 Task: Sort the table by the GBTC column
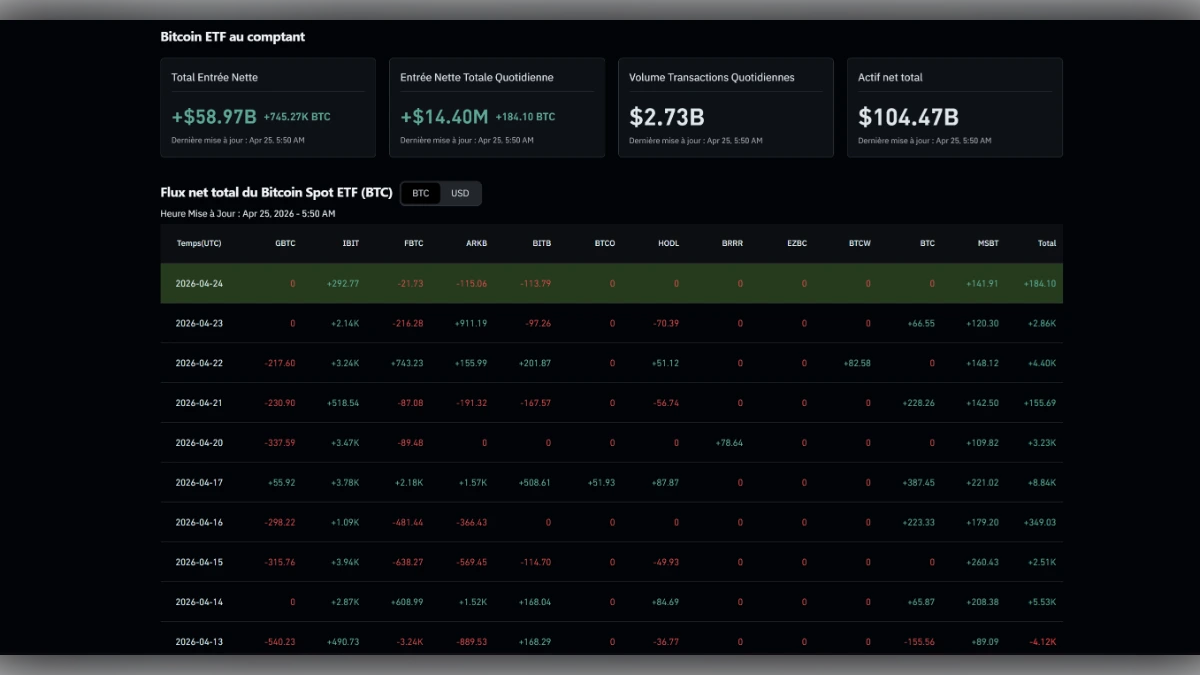286,243
